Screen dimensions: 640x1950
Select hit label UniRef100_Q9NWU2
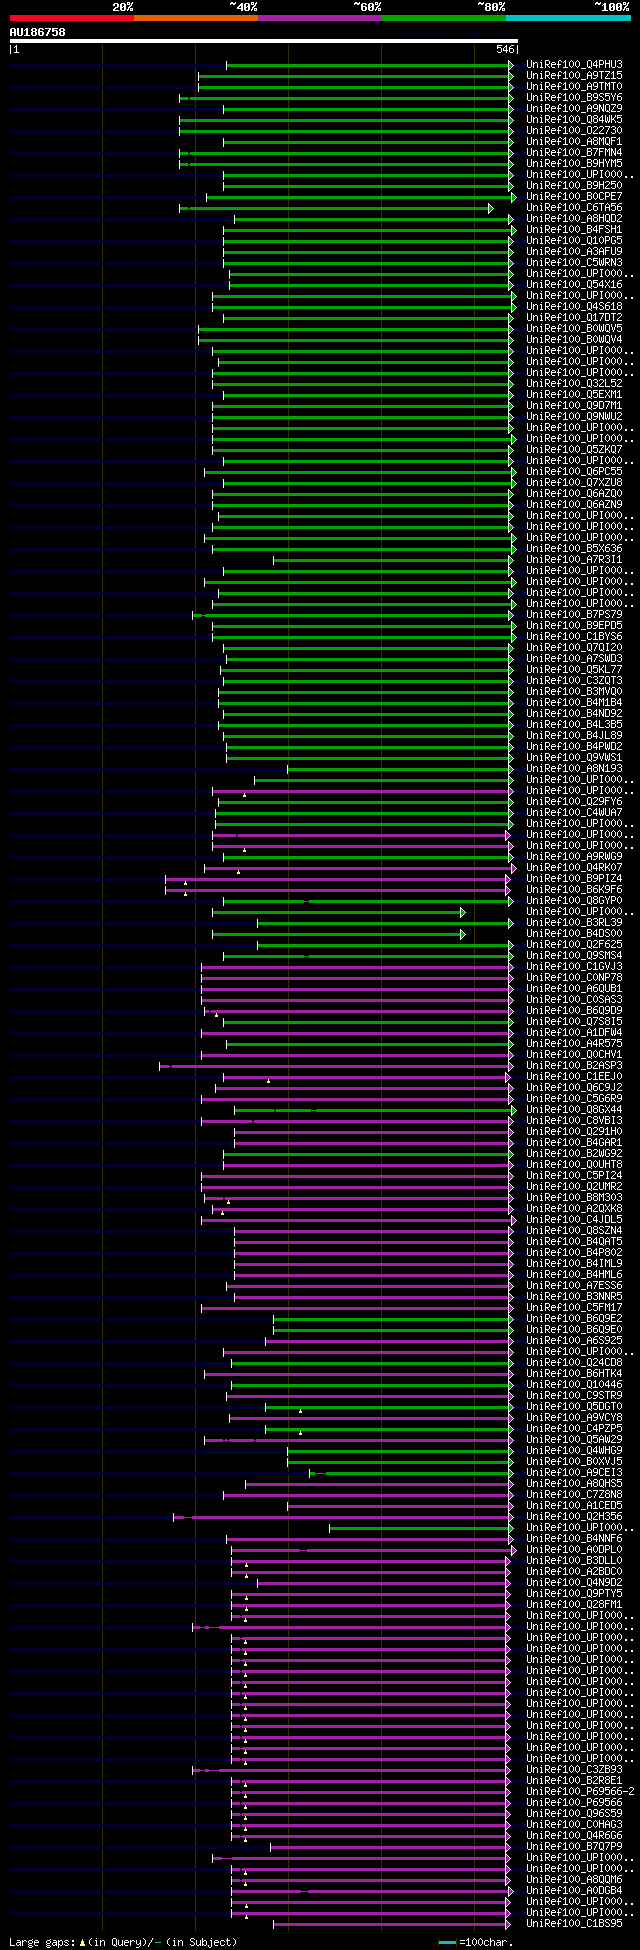pyautogui.click(x=574, y=417)
